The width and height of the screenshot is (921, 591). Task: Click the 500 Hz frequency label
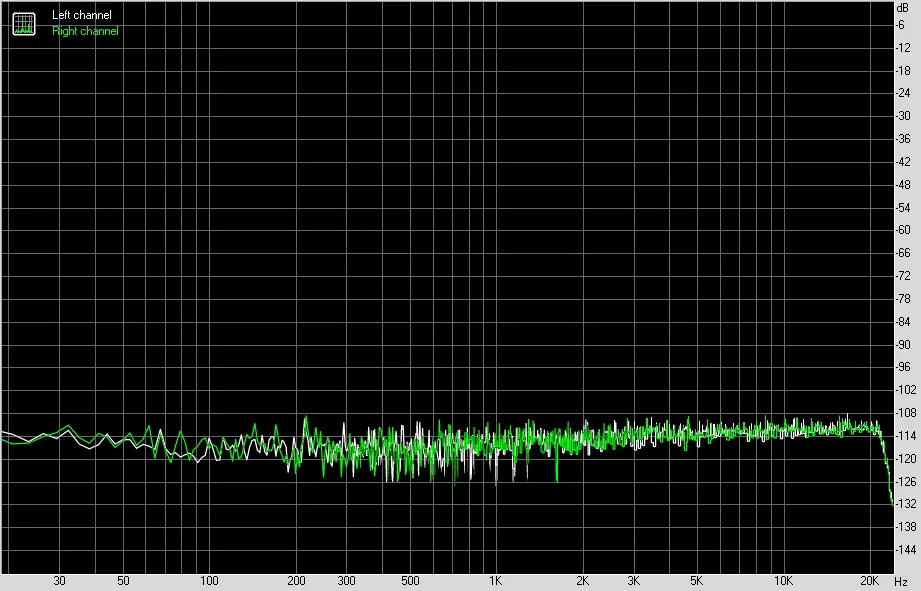click(410, 581)
